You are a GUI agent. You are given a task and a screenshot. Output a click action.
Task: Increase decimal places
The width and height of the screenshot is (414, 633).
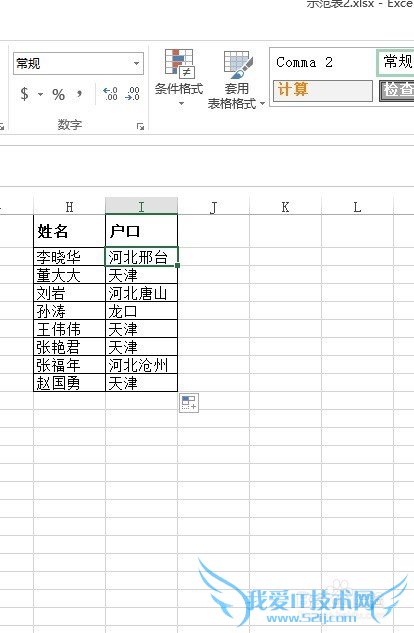click(110, 94)
